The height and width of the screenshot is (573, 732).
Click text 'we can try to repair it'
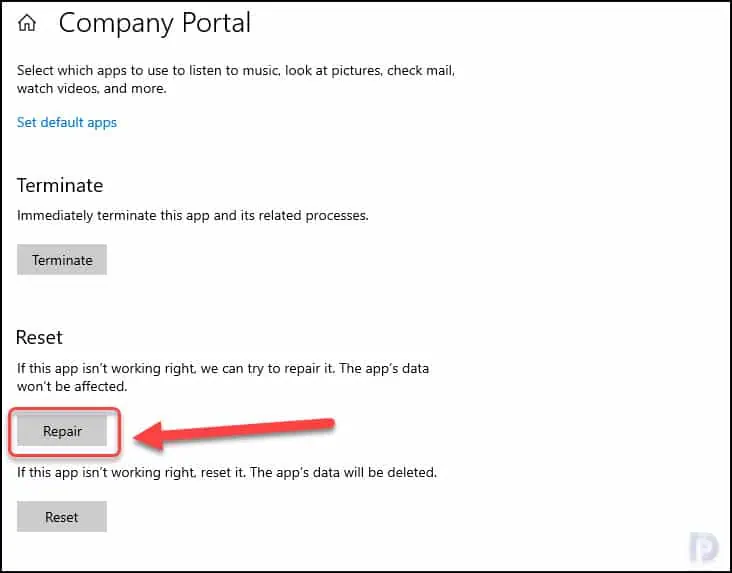[267, 368]
